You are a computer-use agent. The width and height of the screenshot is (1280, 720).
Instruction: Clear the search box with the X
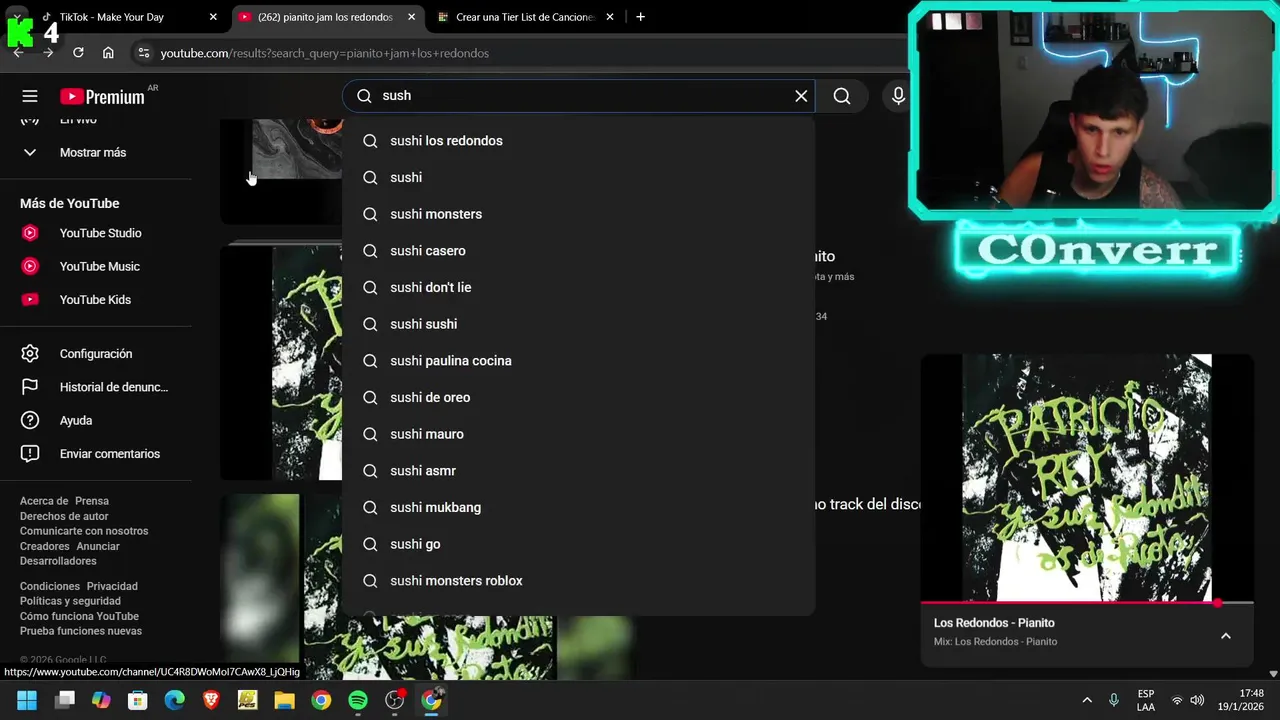(x=801, y=96)
